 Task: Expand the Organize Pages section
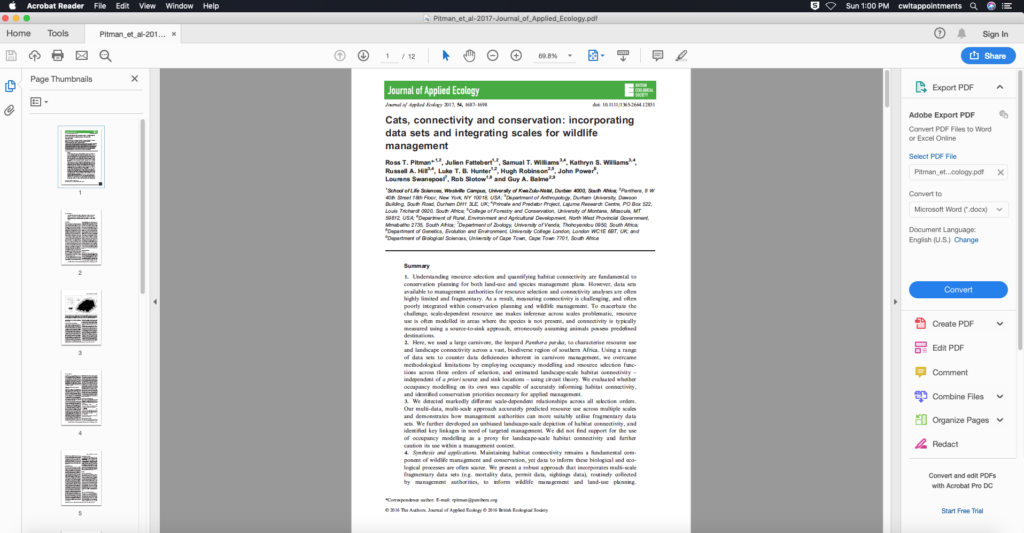[x=999, y=420]
